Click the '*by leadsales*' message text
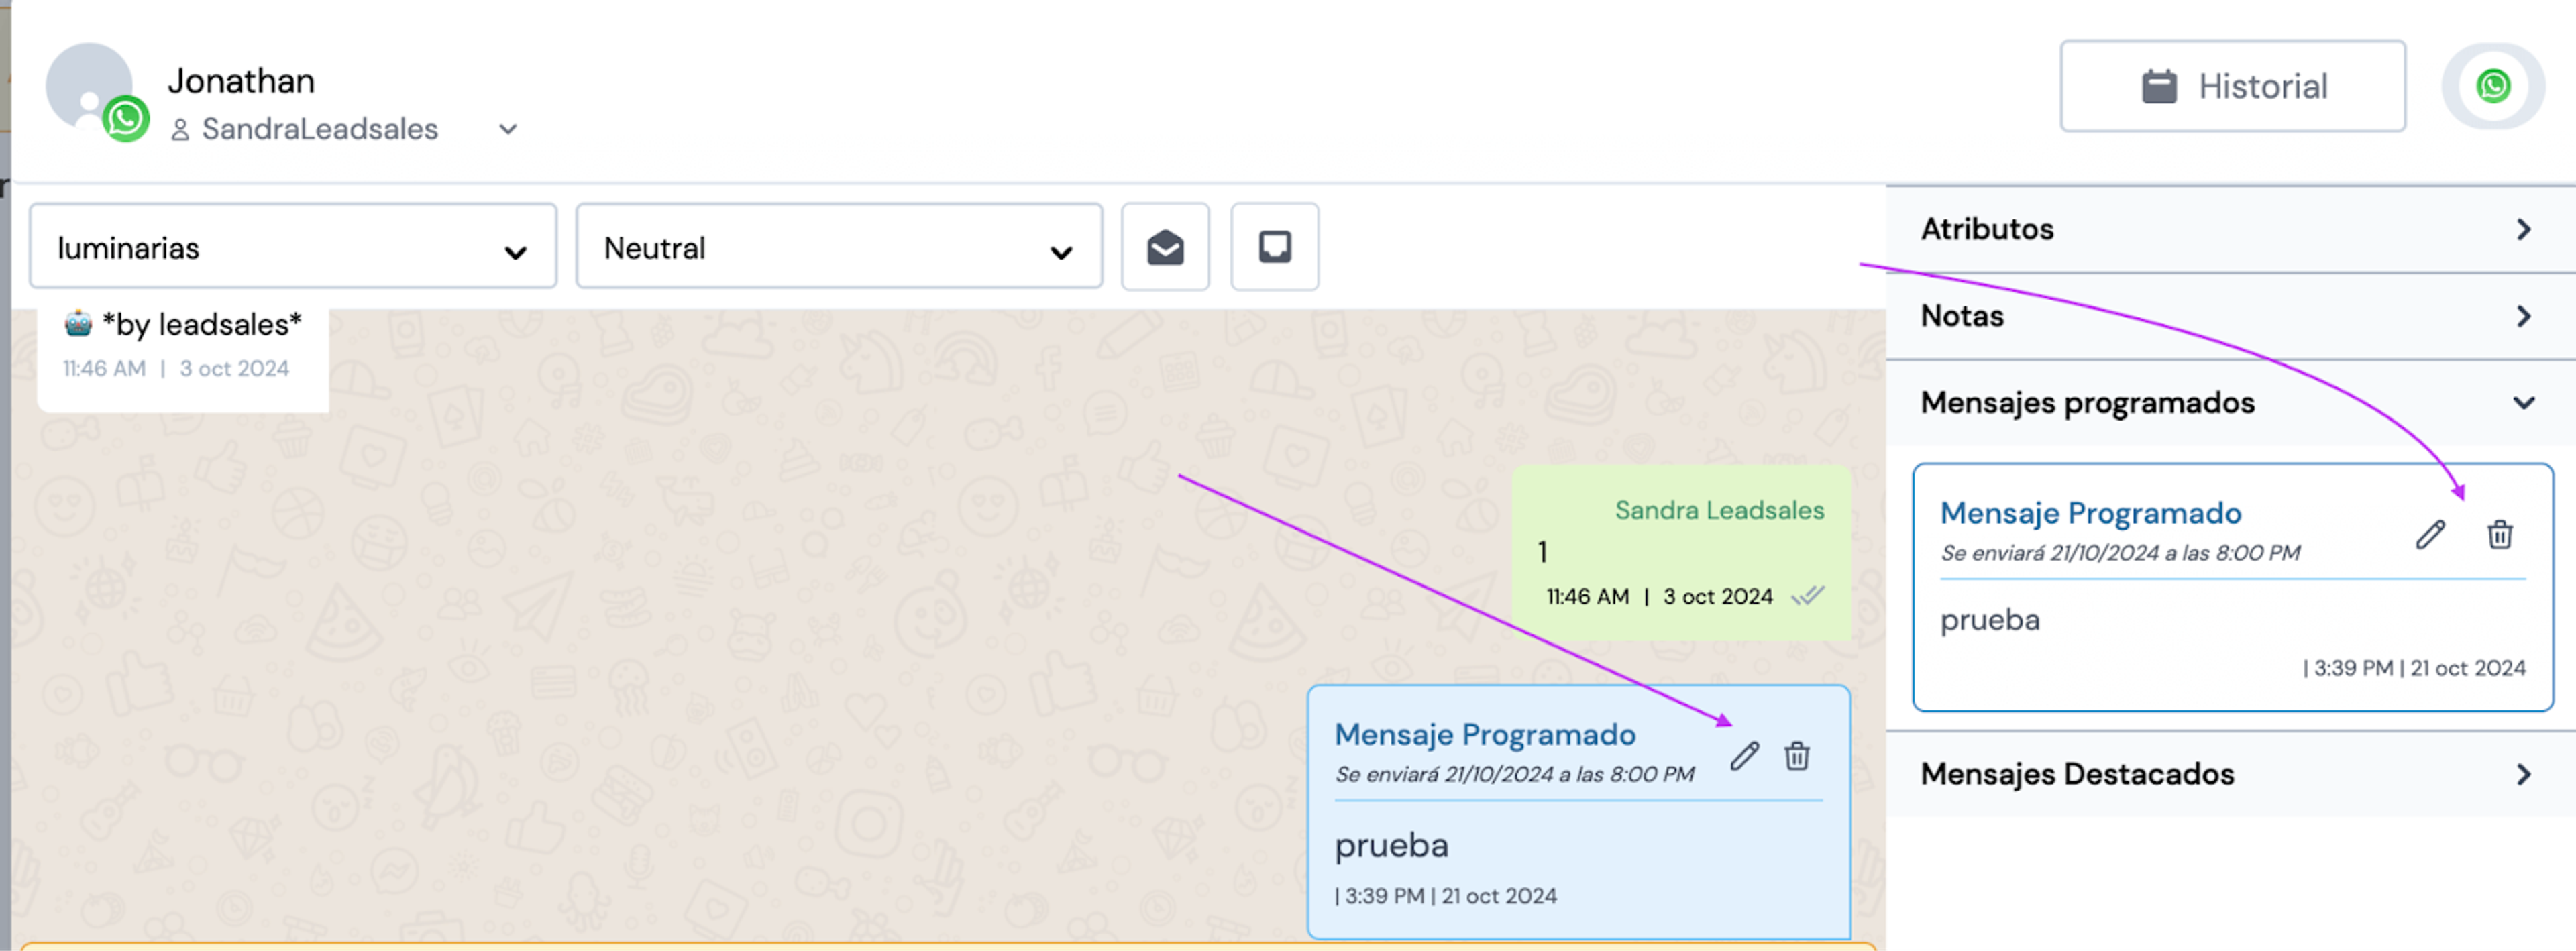The image size is (2576, 951). click(x=201, y=324)
